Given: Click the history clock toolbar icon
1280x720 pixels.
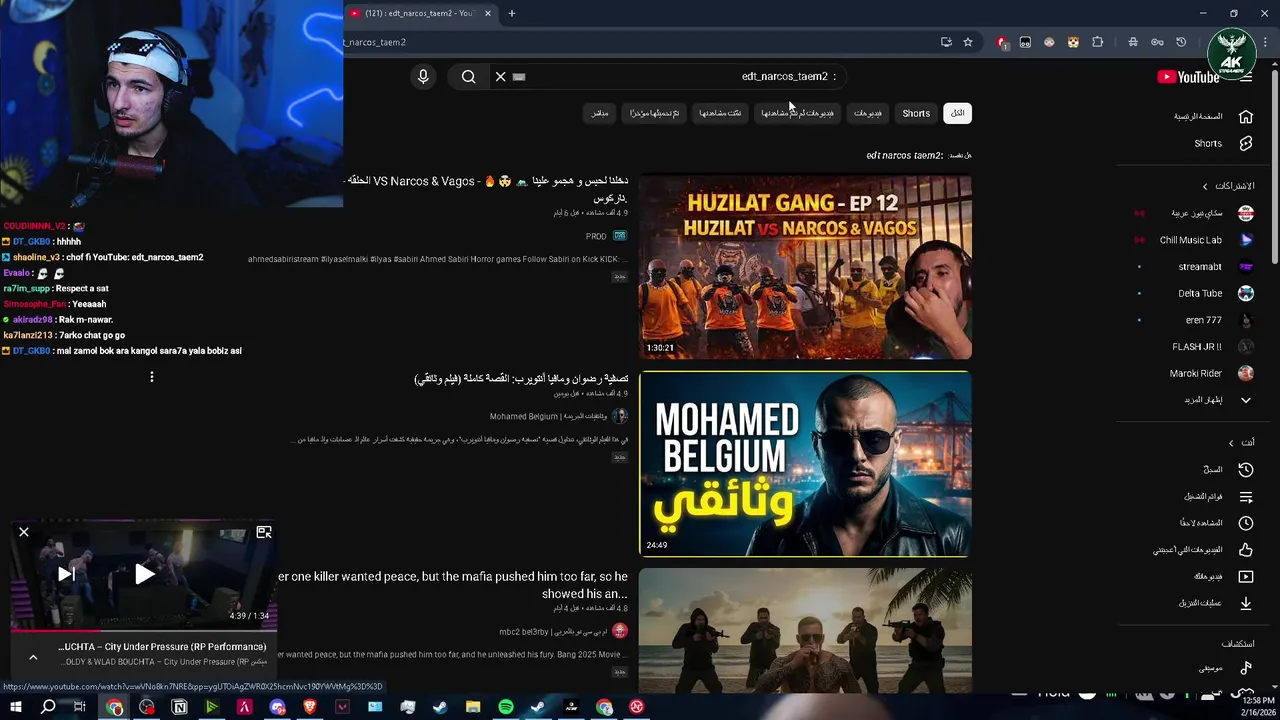Looking at the screenshot, I should (1181, 42).
